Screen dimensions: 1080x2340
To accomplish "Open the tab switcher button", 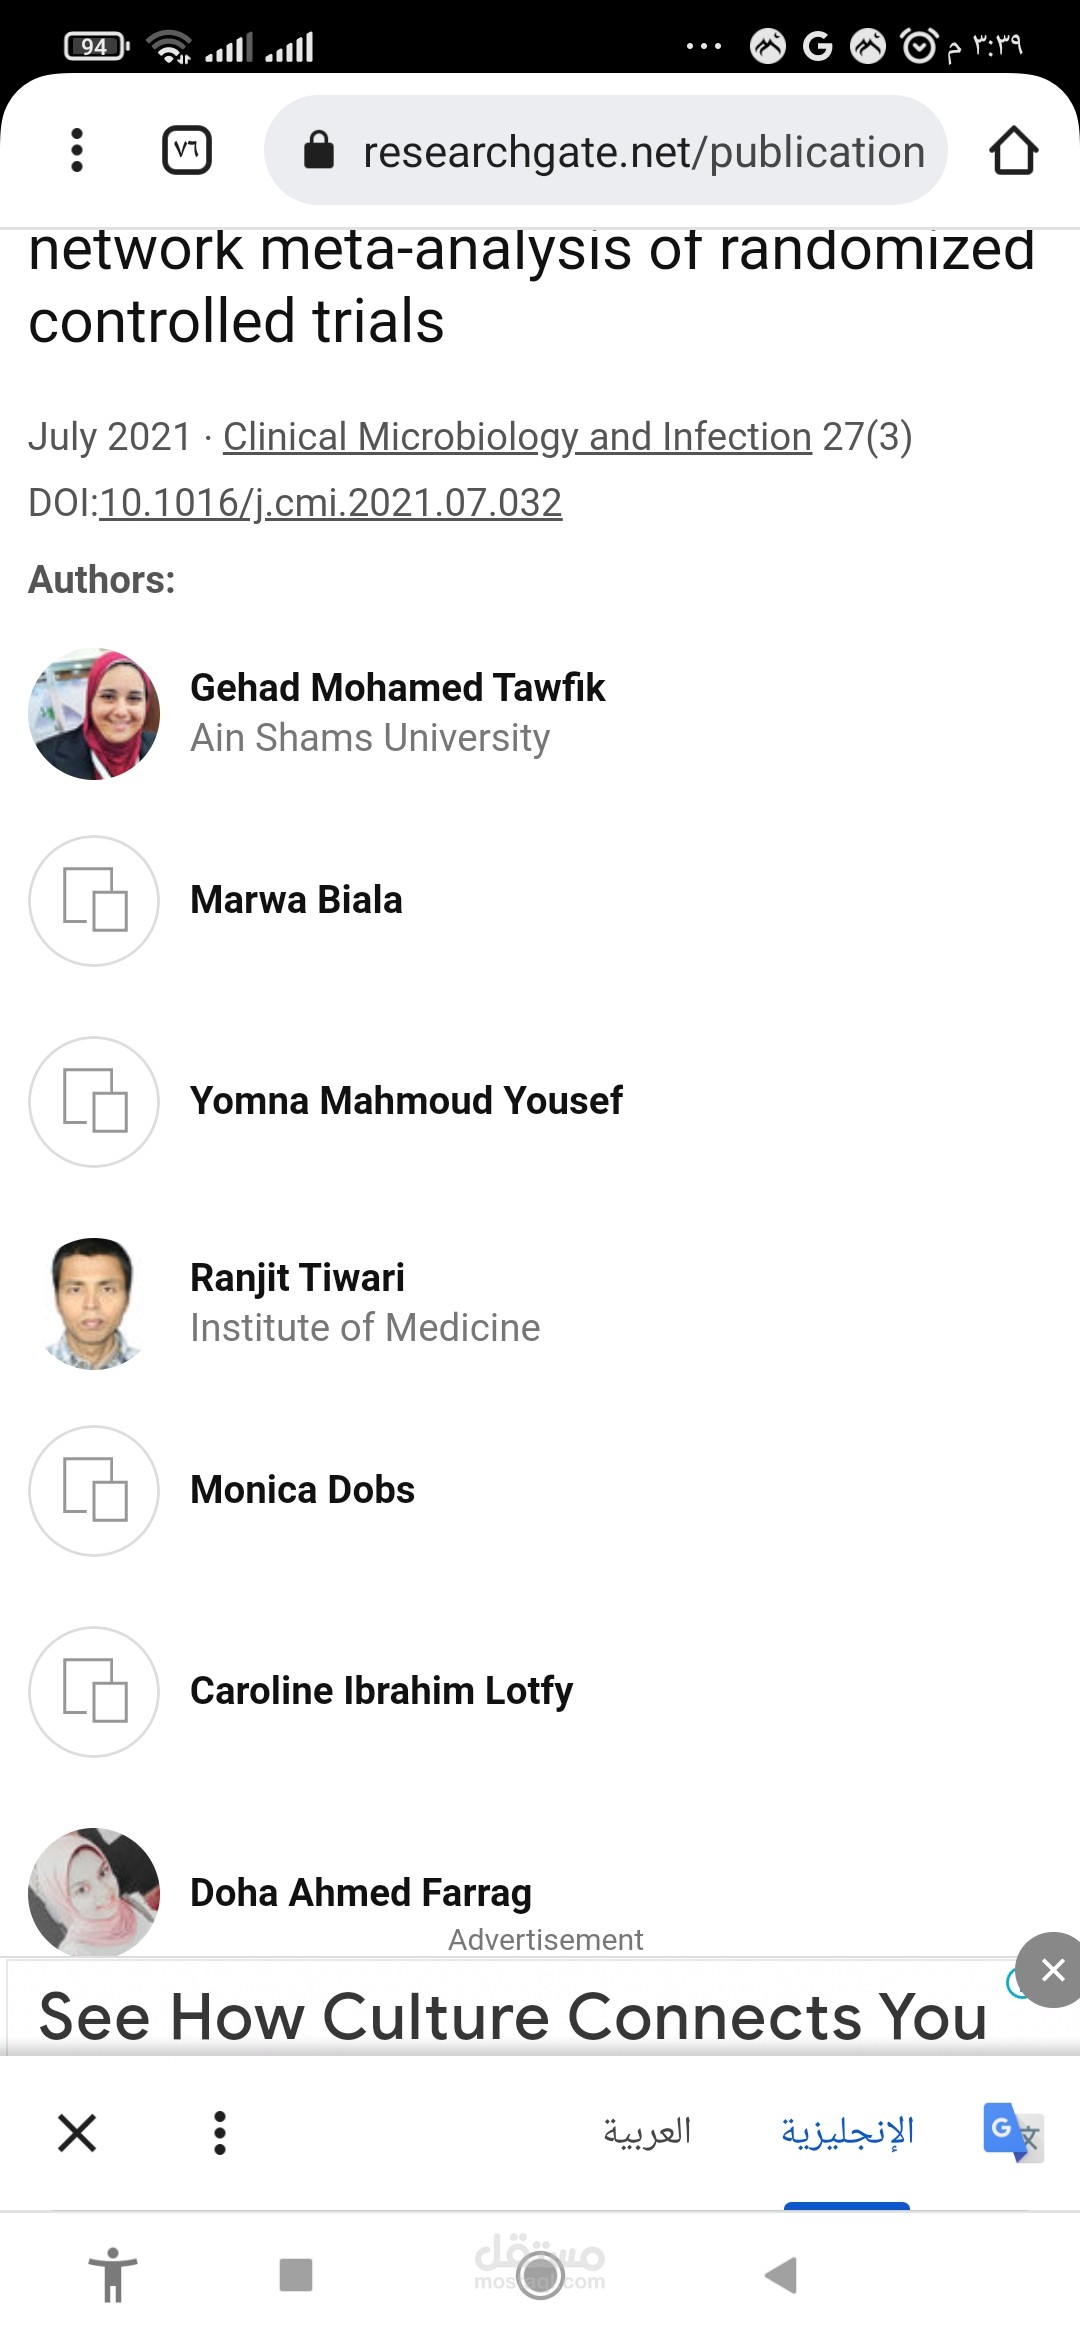I will coord(187,151).
